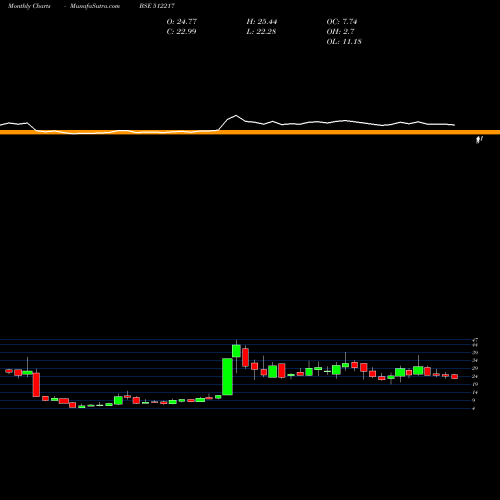Click the price axis label 34
The height and width of the screenshot is (500, 500).
pyautogui.click(x=475, y=360)
